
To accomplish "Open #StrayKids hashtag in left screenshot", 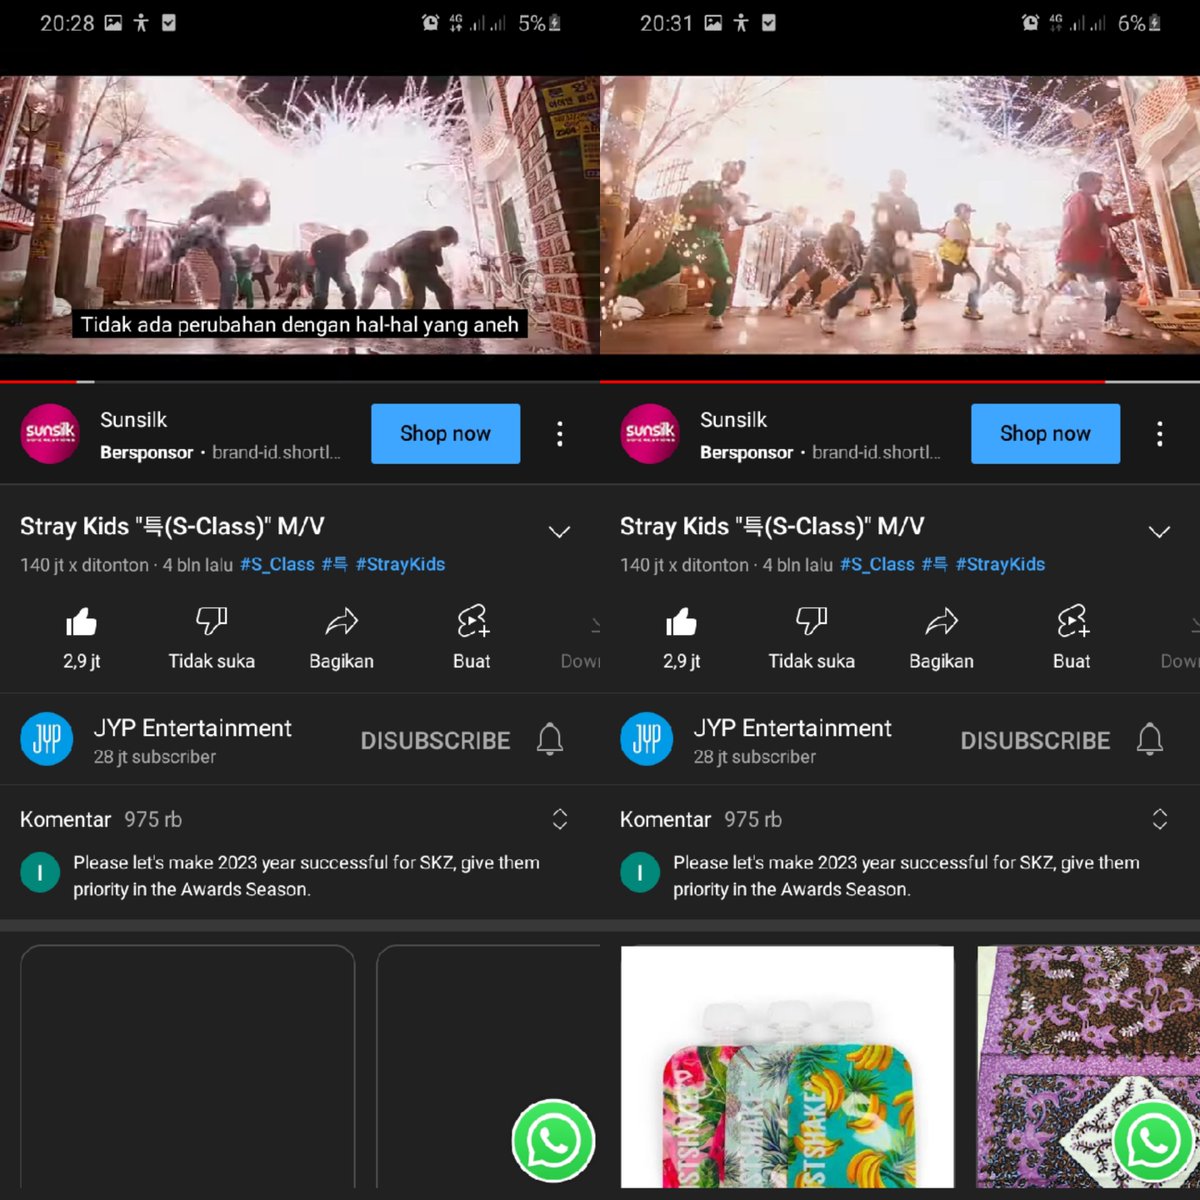I will [x=400, y=565].
